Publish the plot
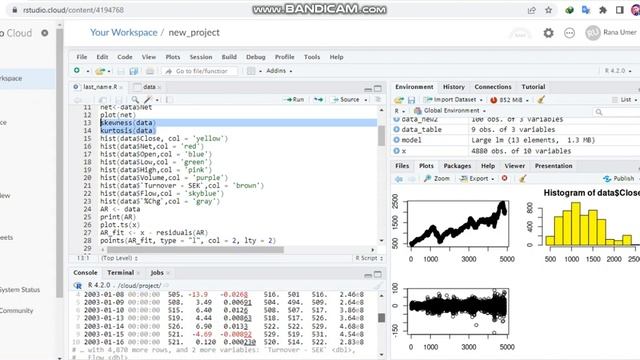The width and height of the screenshot is (640, 360). (619, 179)
